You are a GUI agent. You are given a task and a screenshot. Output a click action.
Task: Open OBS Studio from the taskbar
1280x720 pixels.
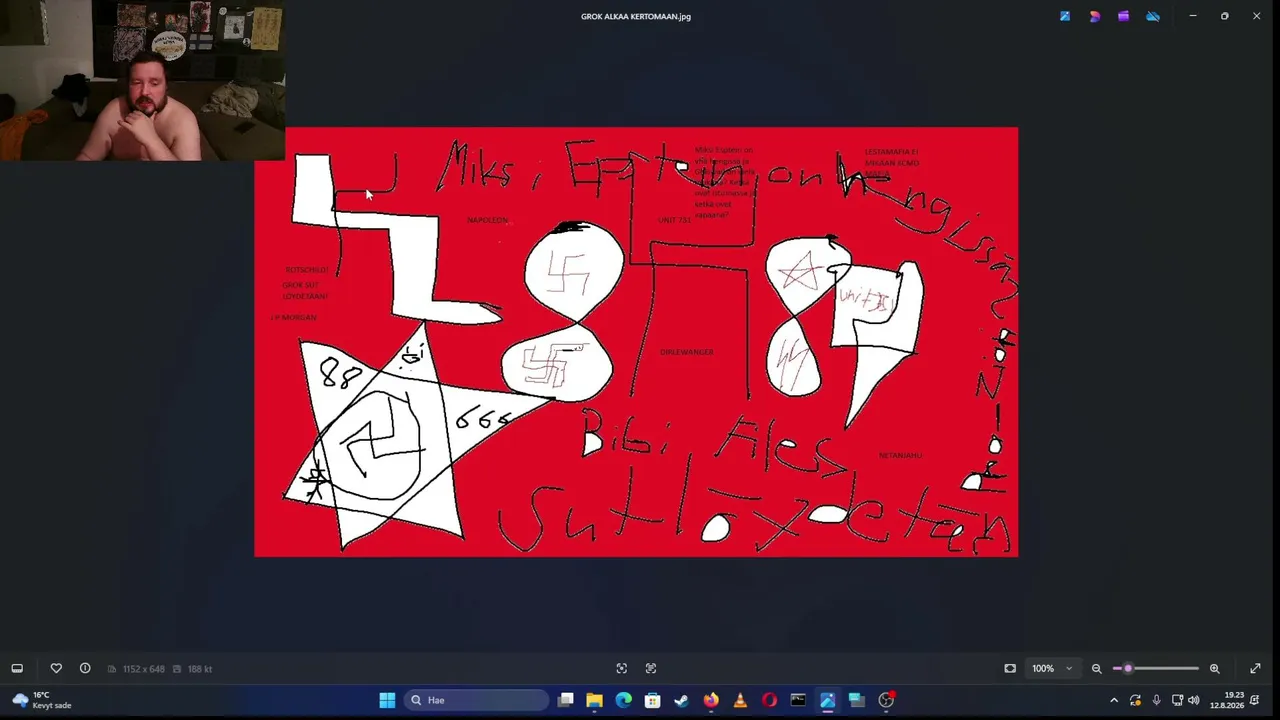886,700
